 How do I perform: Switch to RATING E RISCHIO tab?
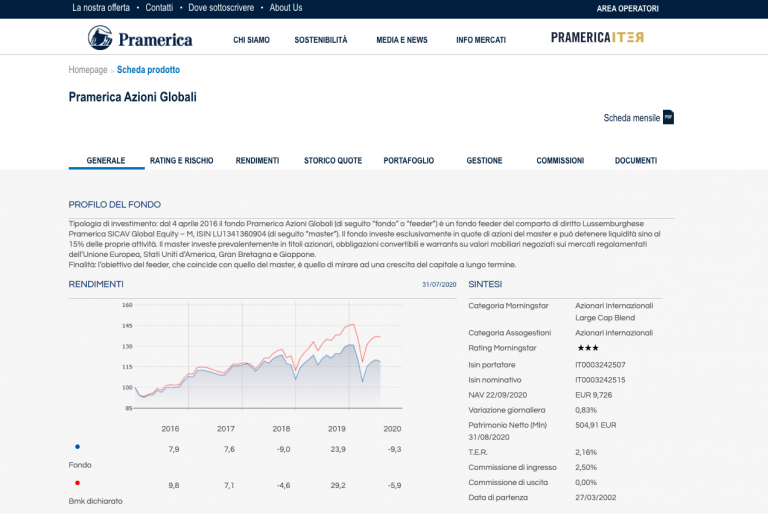pyautogui.click(x=181, y=161)
